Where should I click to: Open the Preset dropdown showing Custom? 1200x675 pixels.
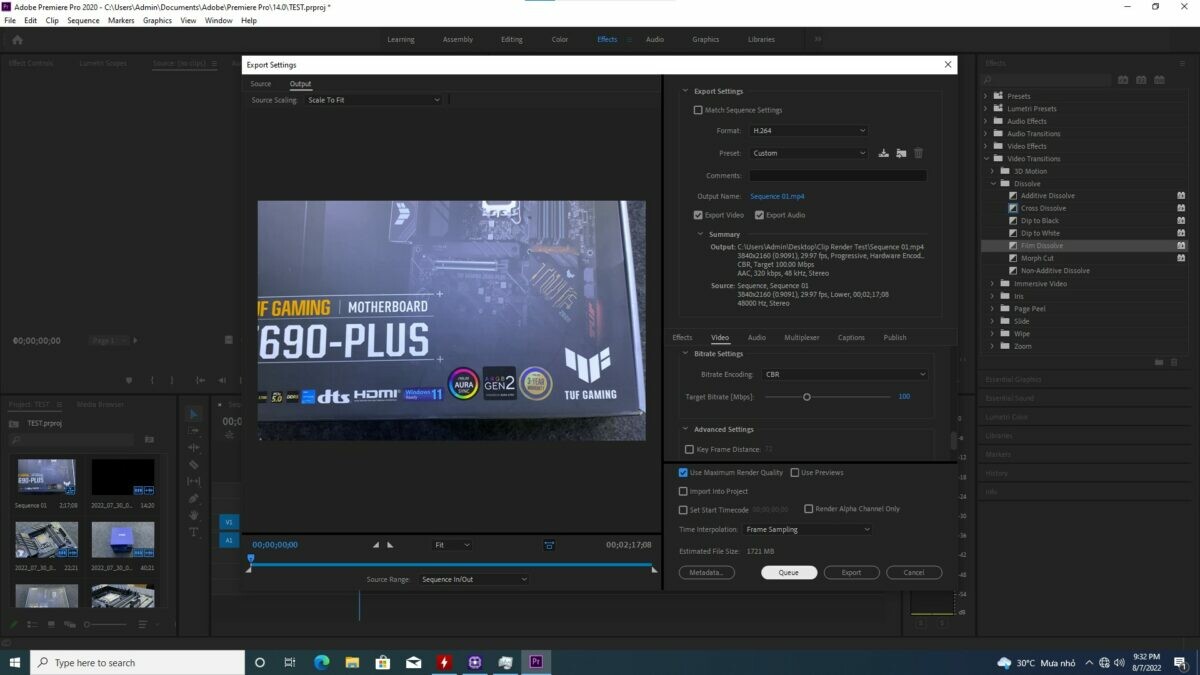[808, 153]
